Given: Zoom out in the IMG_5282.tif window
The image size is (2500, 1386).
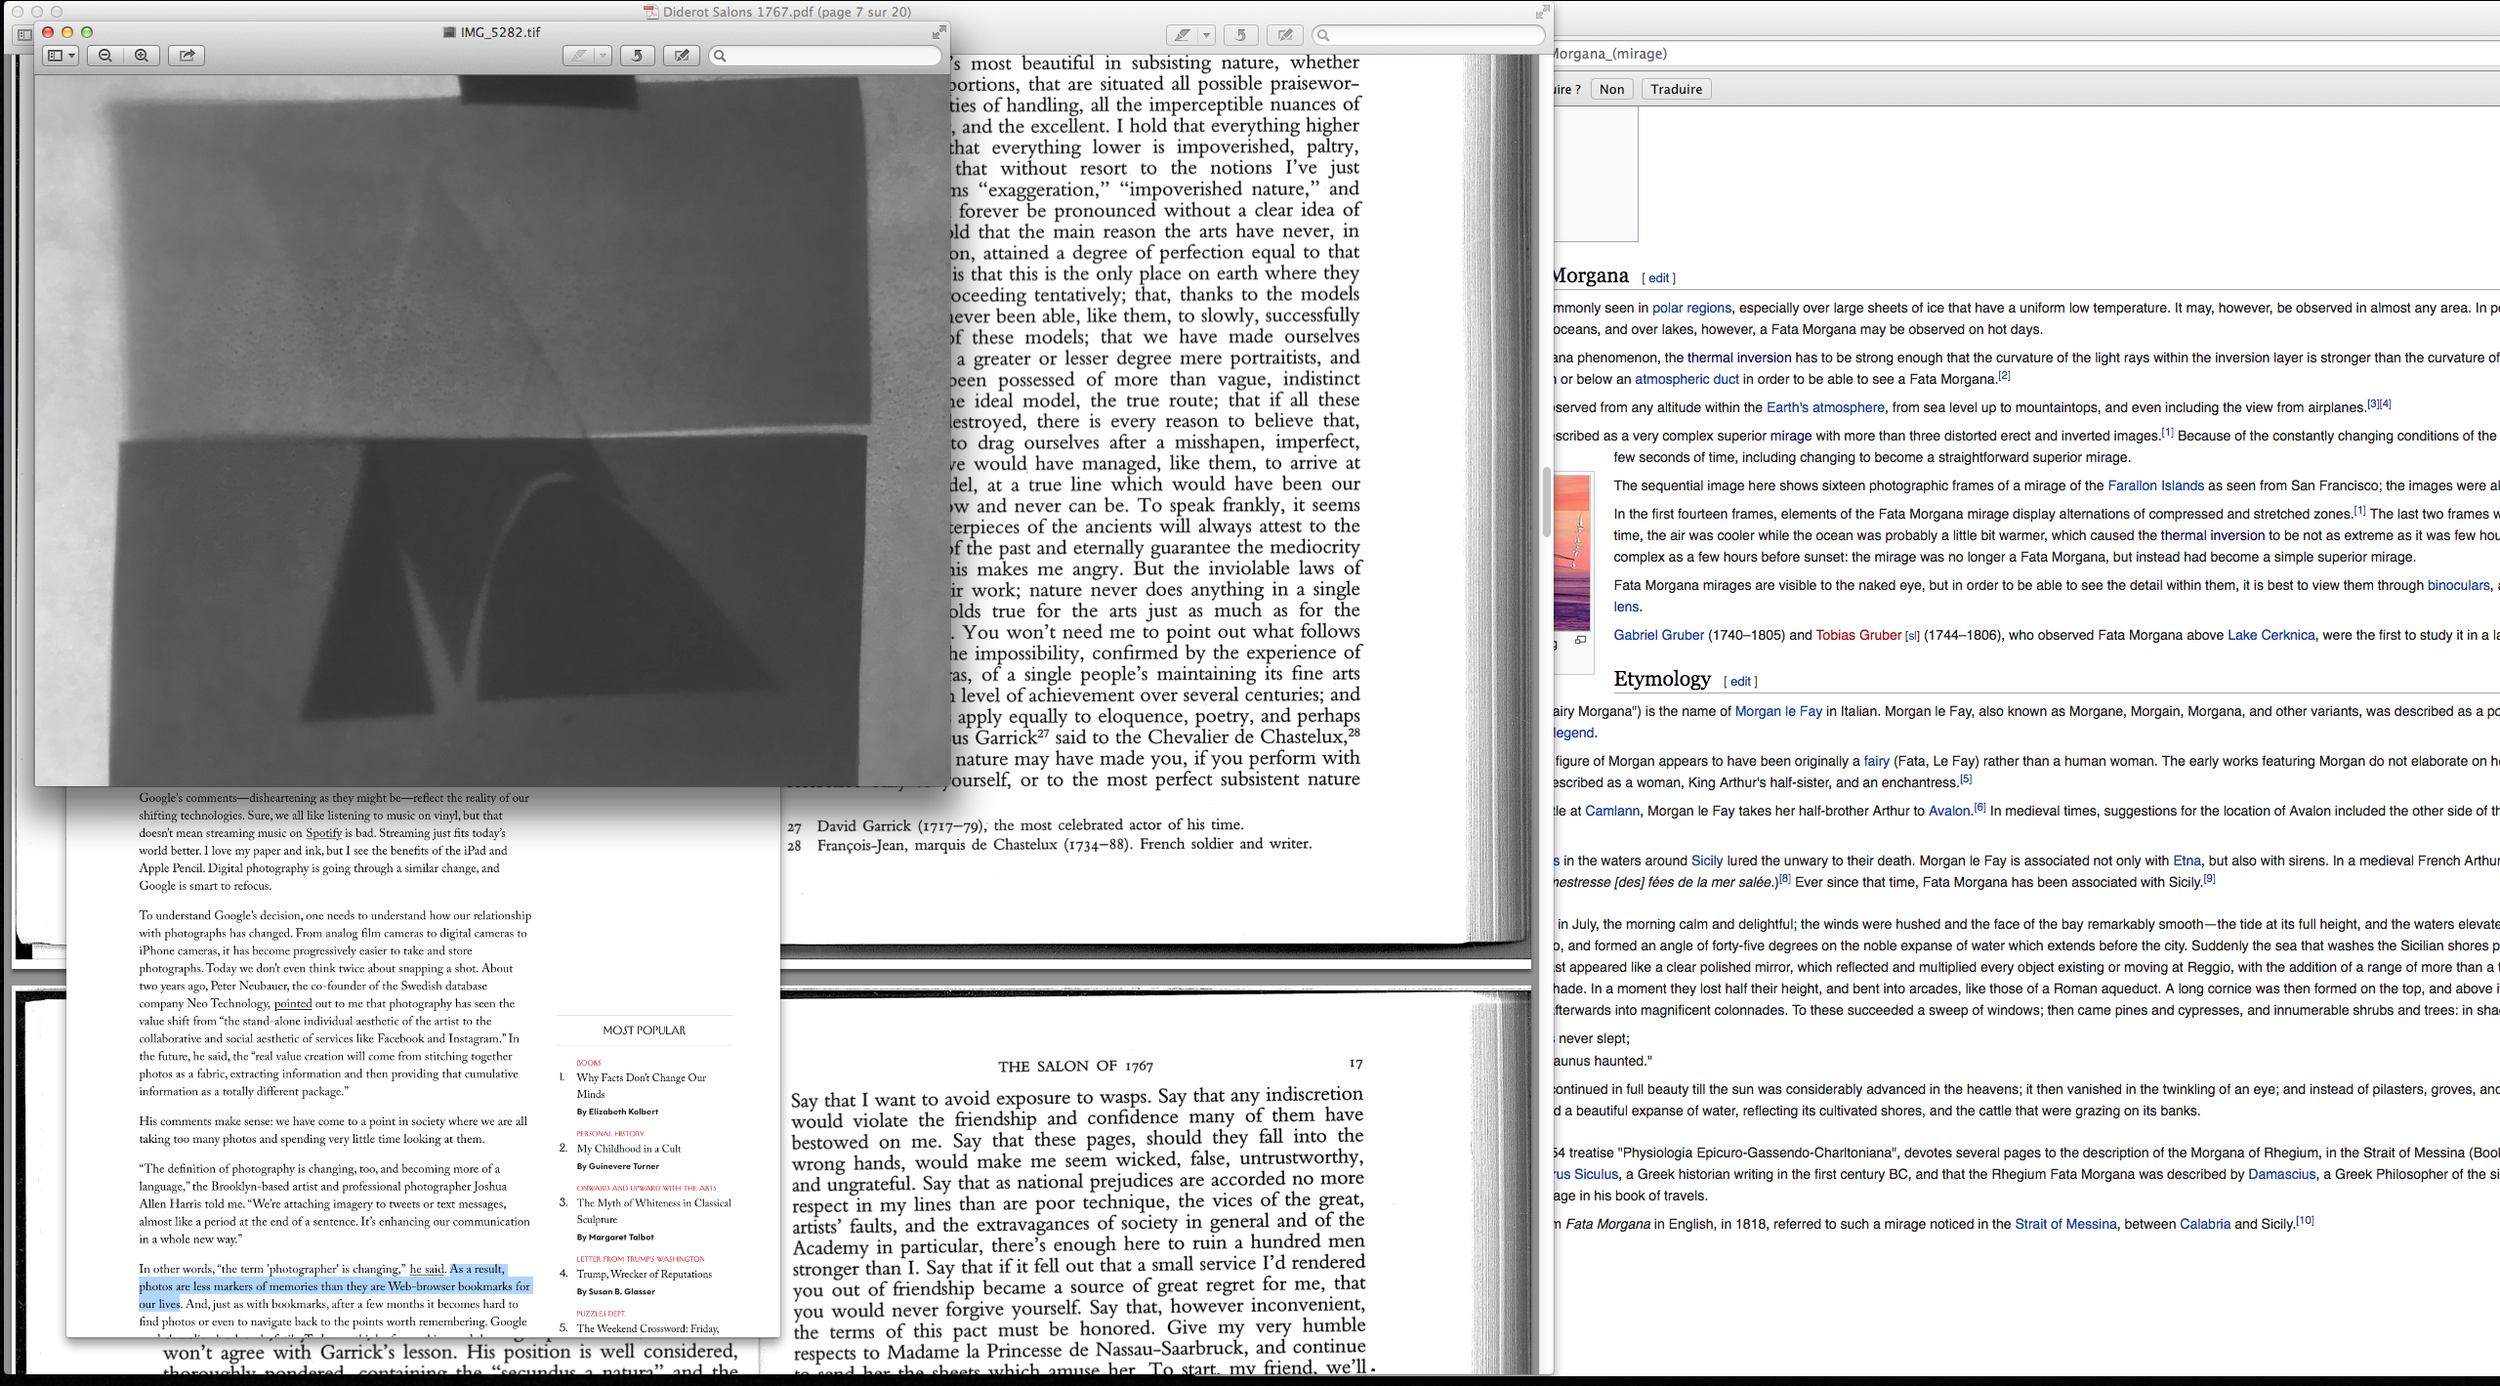Looking at the screenshot, I should (105, 56).
